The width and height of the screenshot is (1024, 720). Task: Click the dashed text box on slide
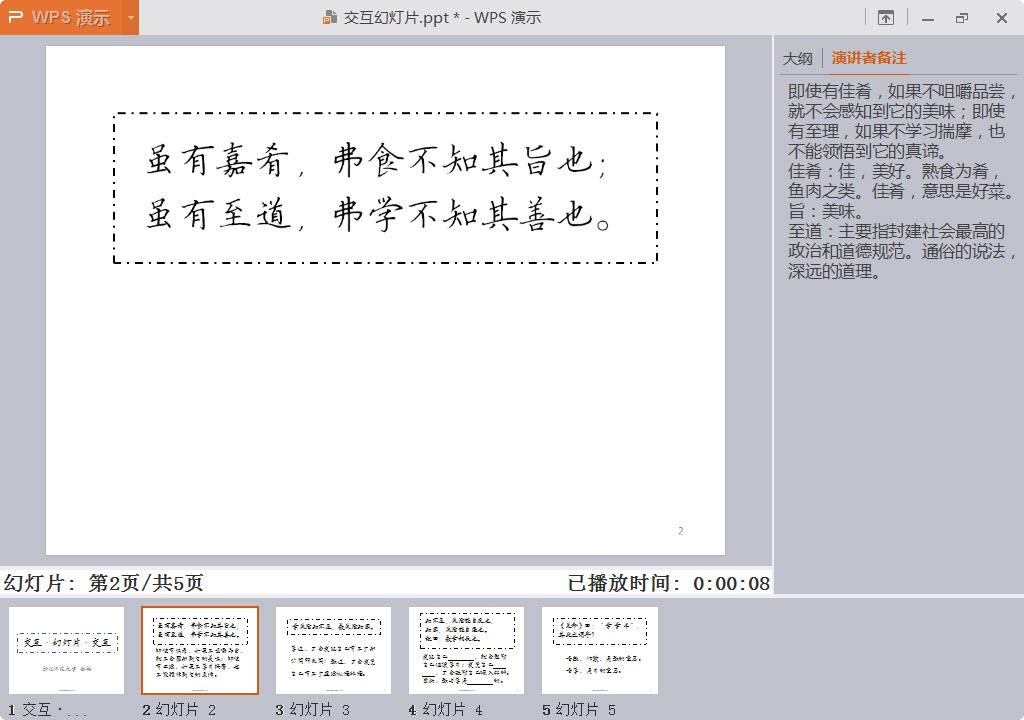[385, 188]
